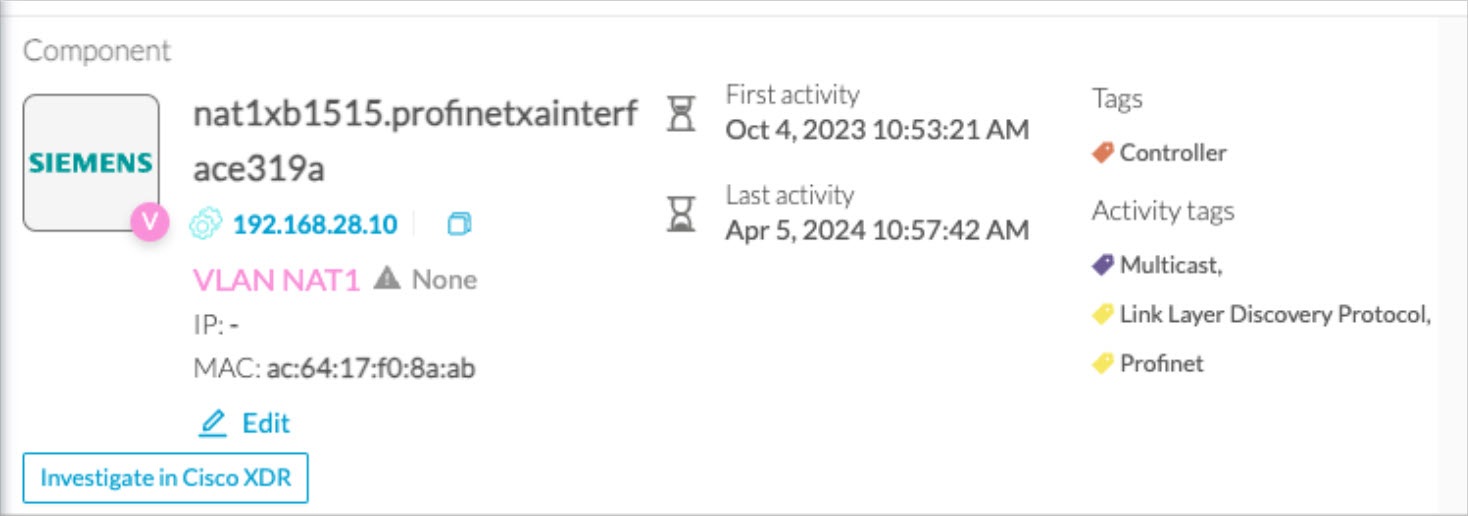
Task: Copy the IP address with the copy icon
Action: click(x=459, y=225)
